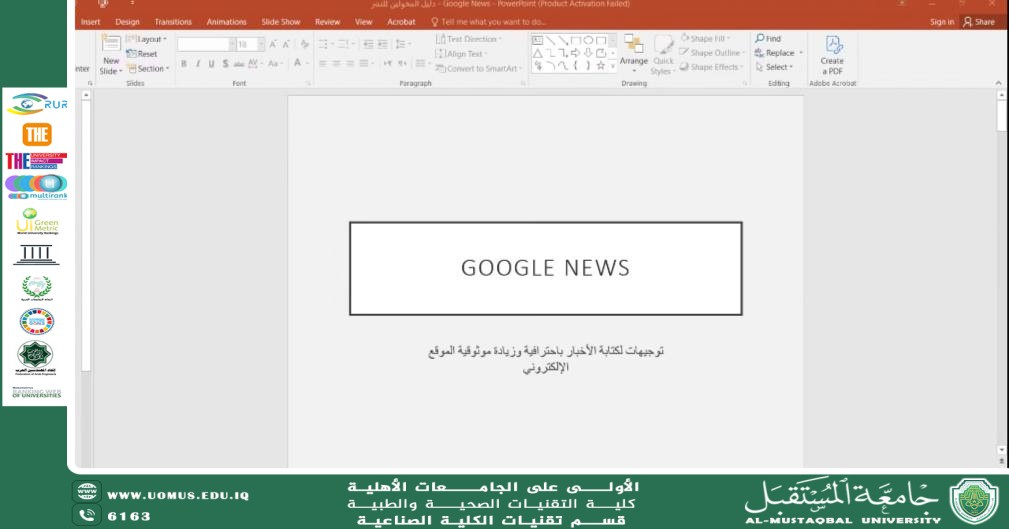
Task: Click Sign in link
Action: 942,22
